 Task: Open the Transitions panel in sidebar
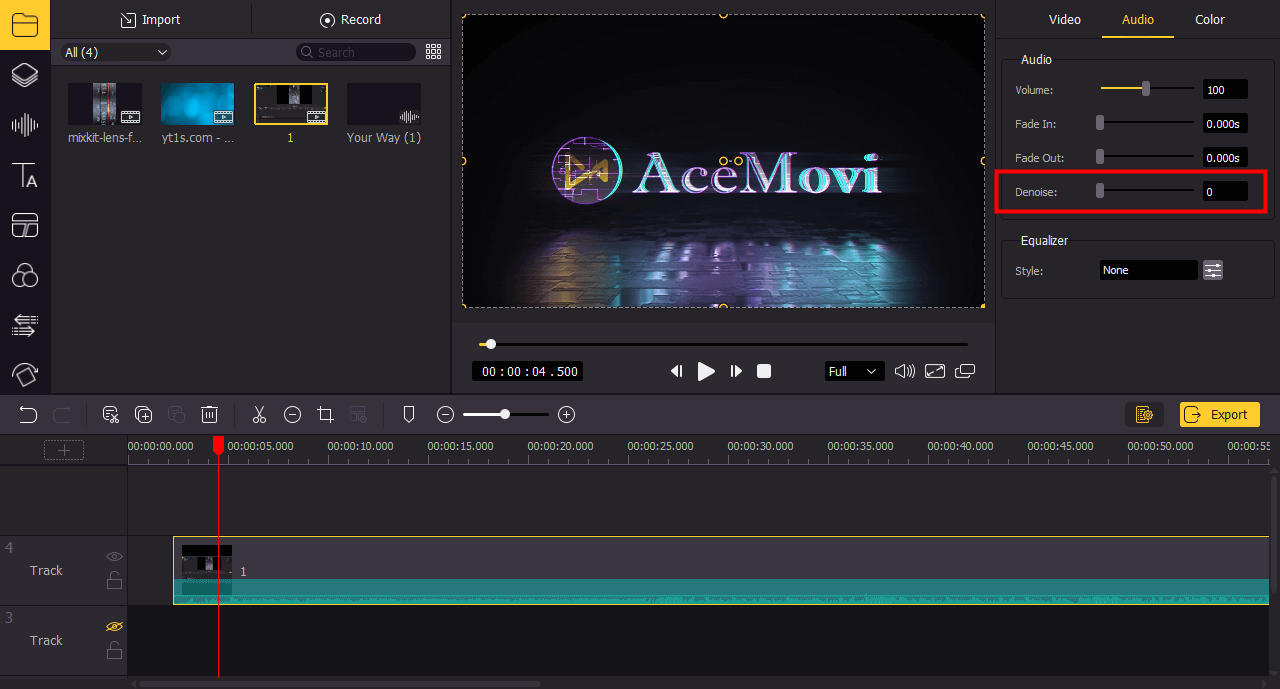point(25,325)
